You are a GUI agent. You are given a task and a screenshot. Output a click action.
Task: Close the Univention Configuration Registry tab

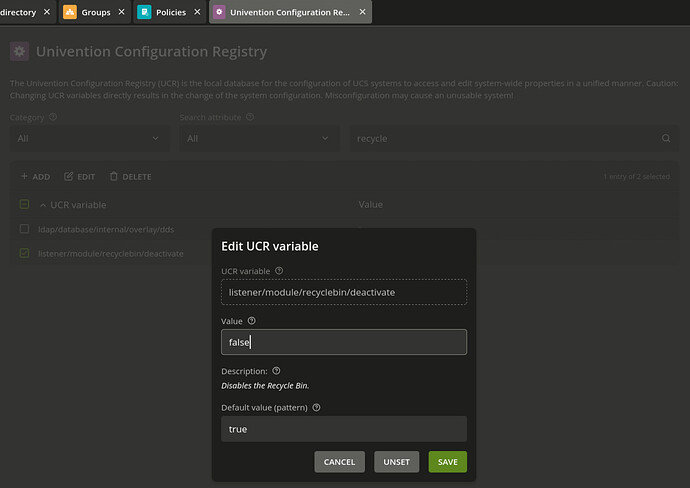coord(362,12)
